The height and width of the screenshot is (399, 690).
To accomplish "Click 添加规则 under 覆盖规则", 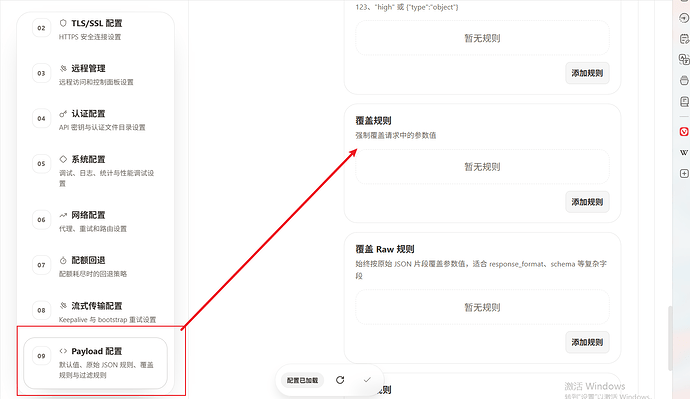I will 587,202.
